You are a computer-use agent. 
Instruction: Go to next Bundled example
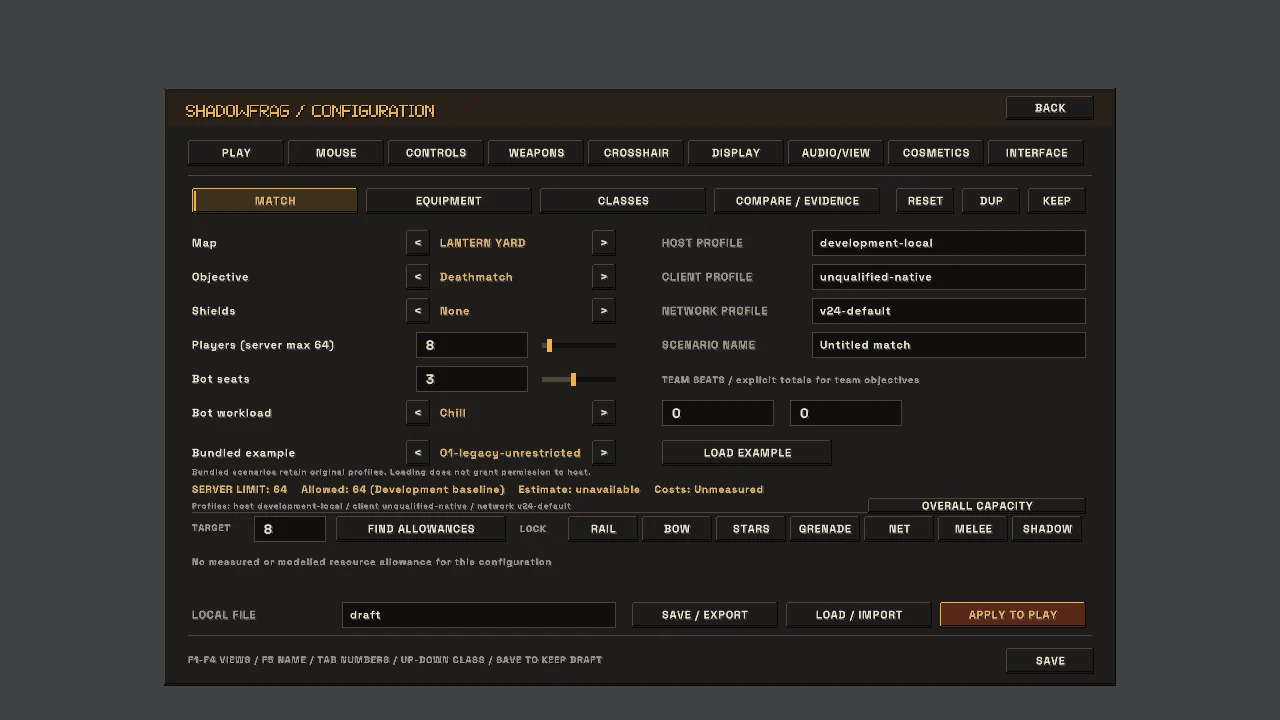603,453
